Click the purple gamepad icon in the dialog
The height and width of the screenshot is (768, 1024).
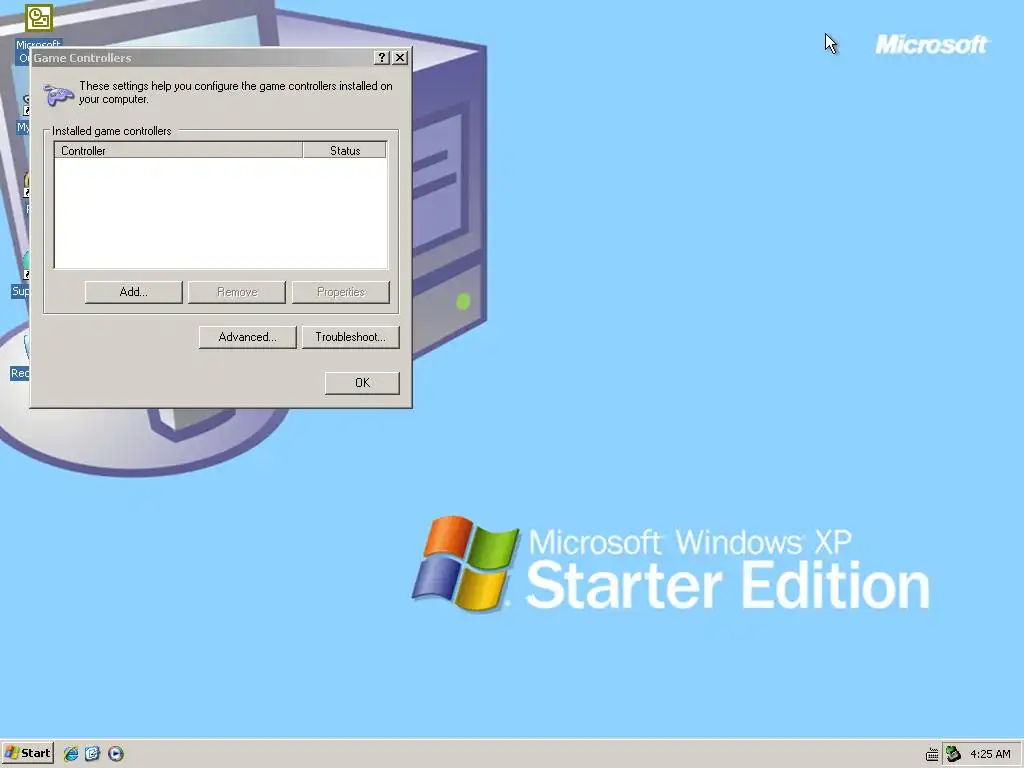point(59,94)
